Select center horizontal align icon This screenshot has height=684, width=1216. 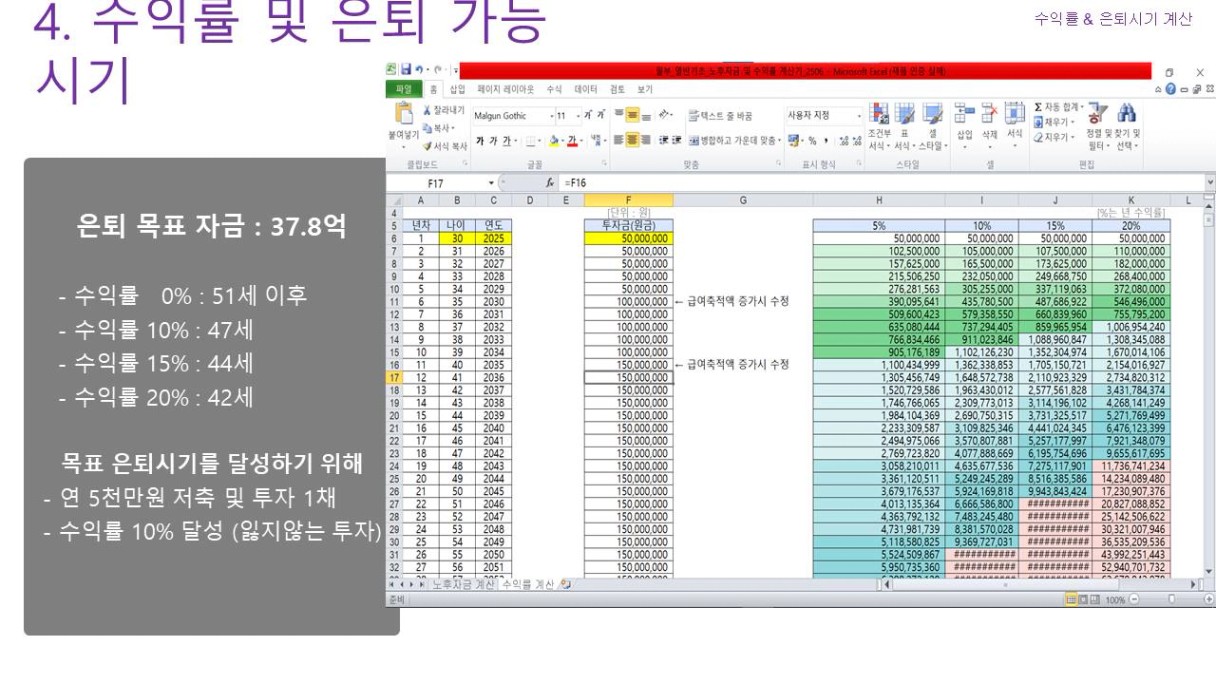tap(634, 141)
